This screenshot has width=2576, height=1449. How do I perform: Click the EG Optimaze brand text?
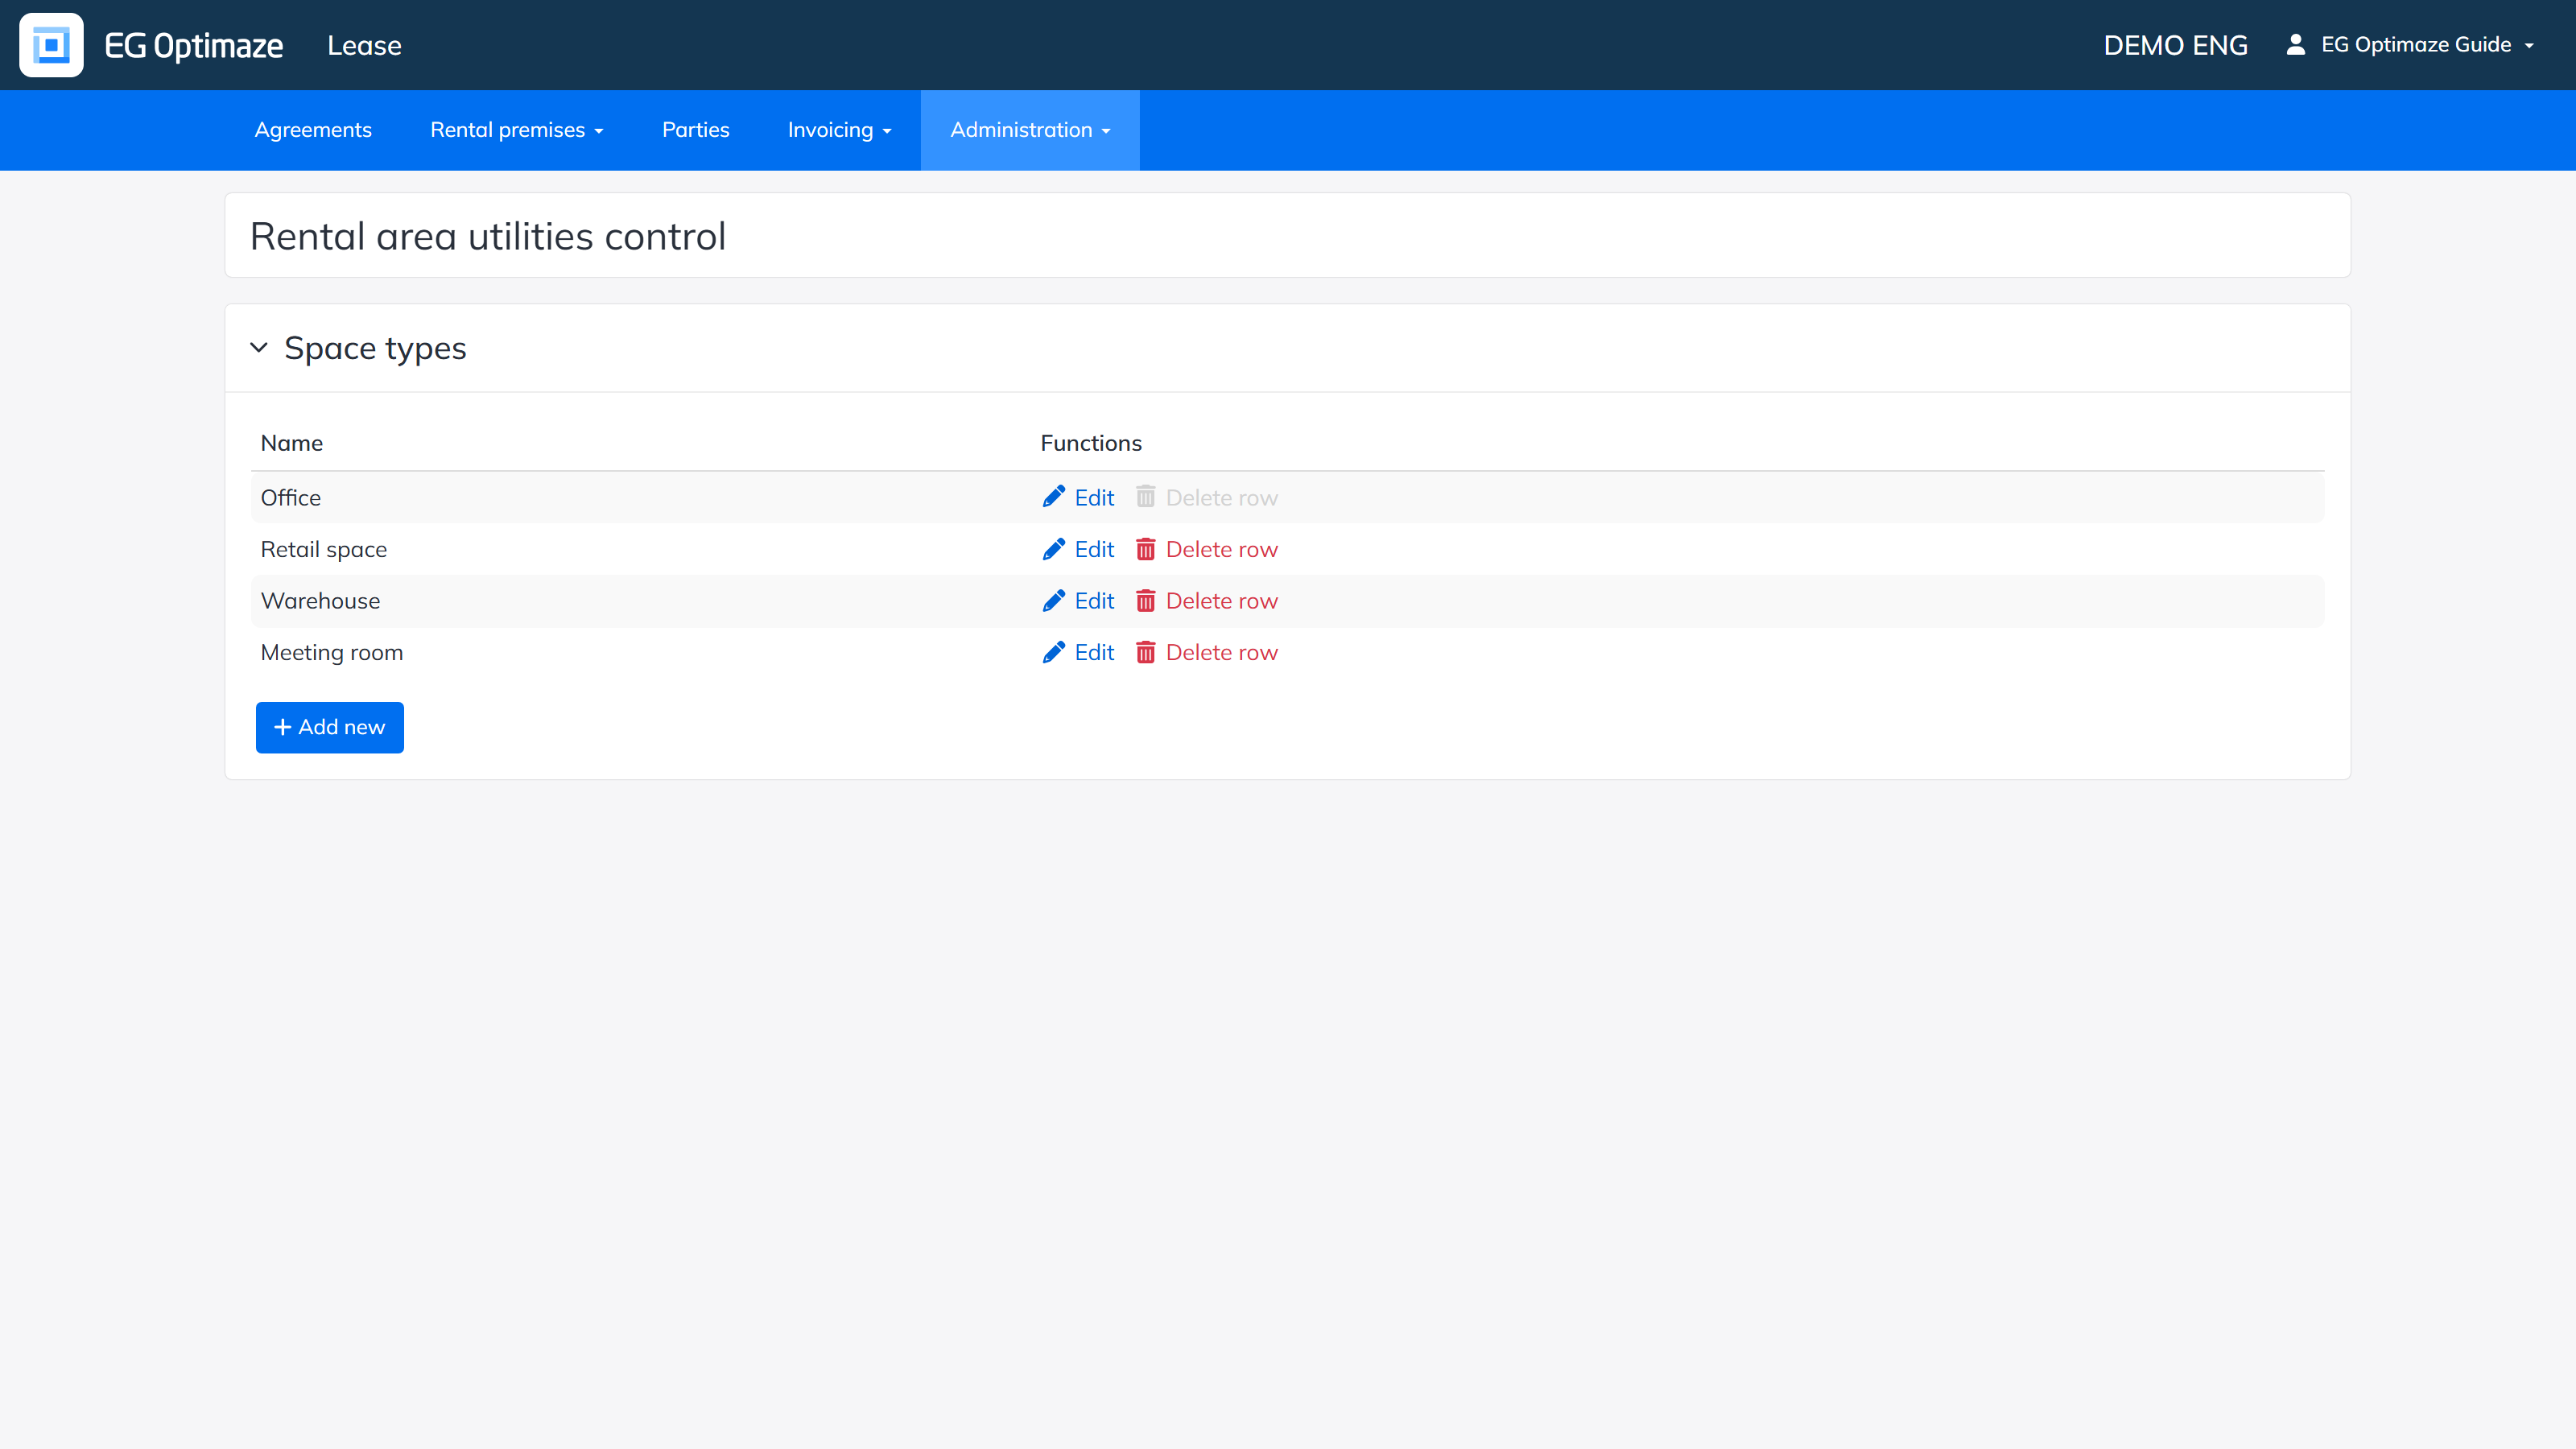[x=194, y=45]
